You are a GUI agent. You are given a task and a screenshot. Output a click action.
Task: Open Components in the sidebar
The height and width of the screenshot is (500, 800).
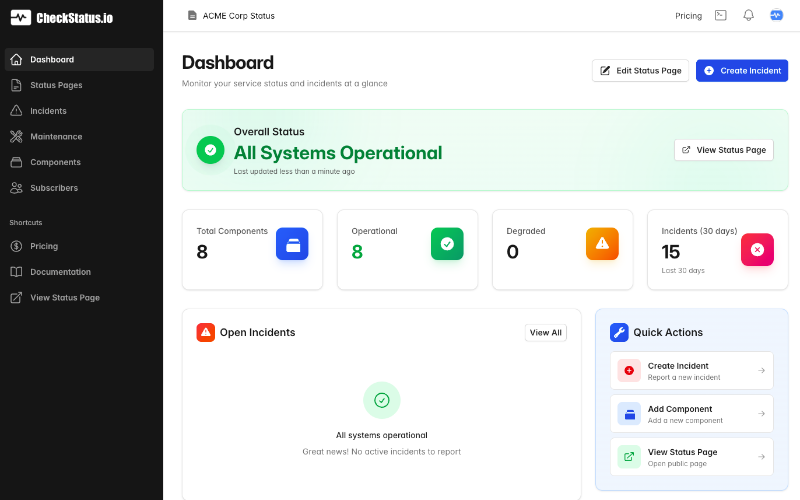(79, 162)
